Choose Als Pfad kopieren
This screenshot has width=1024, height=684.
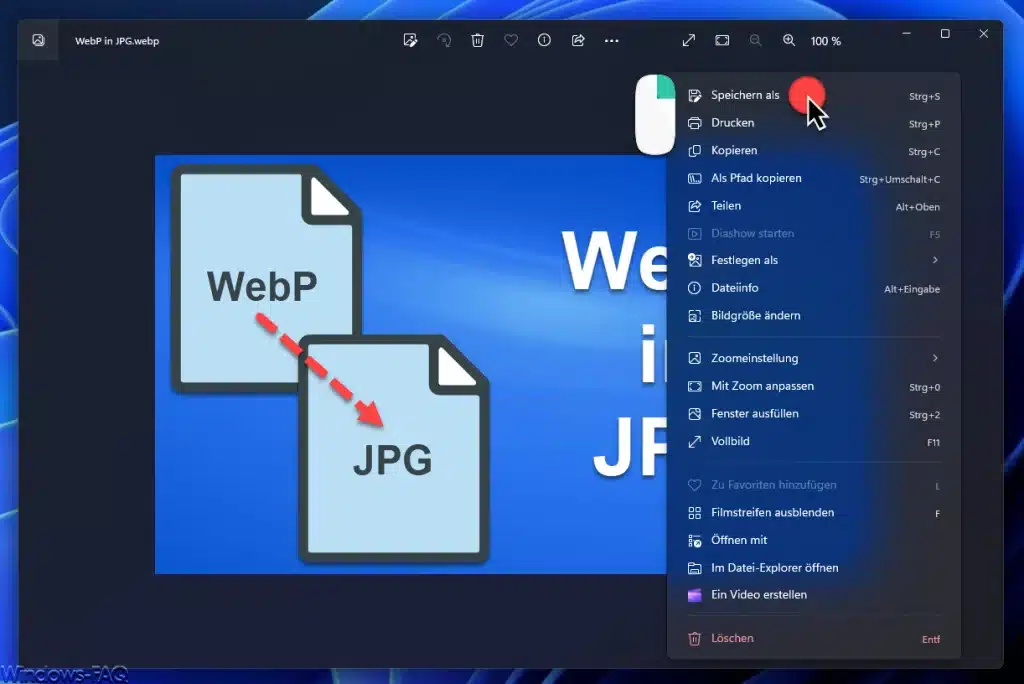pyautogui.click(x=814, y=178)
